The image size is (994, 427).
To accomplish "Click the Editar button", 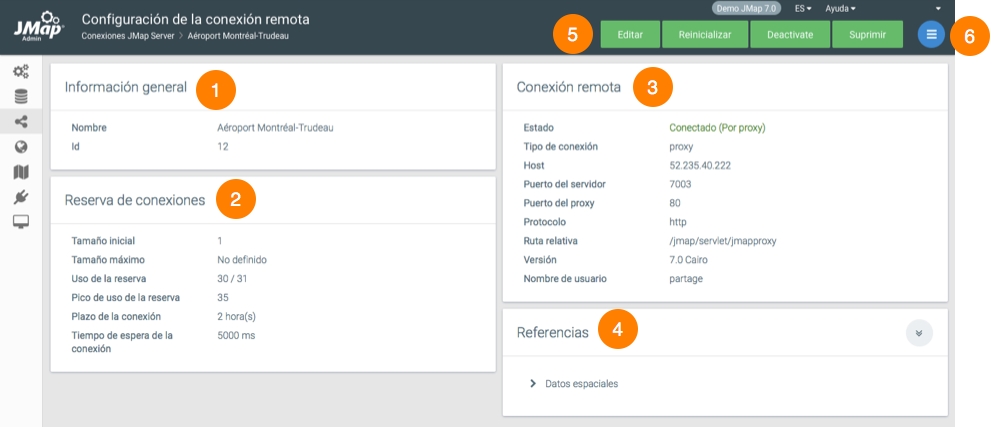I will click(630, 35).
